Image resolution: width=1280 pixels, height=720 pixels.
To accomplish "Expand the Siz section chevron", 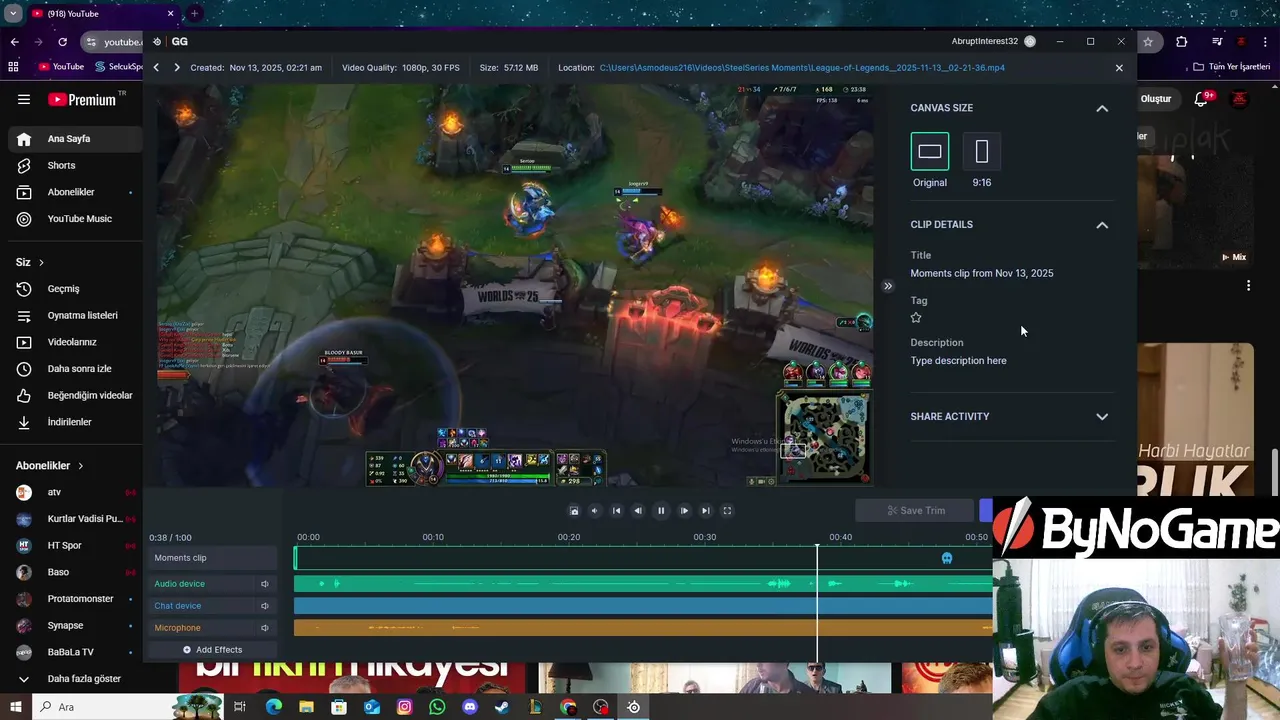I will tap(41, 262).
